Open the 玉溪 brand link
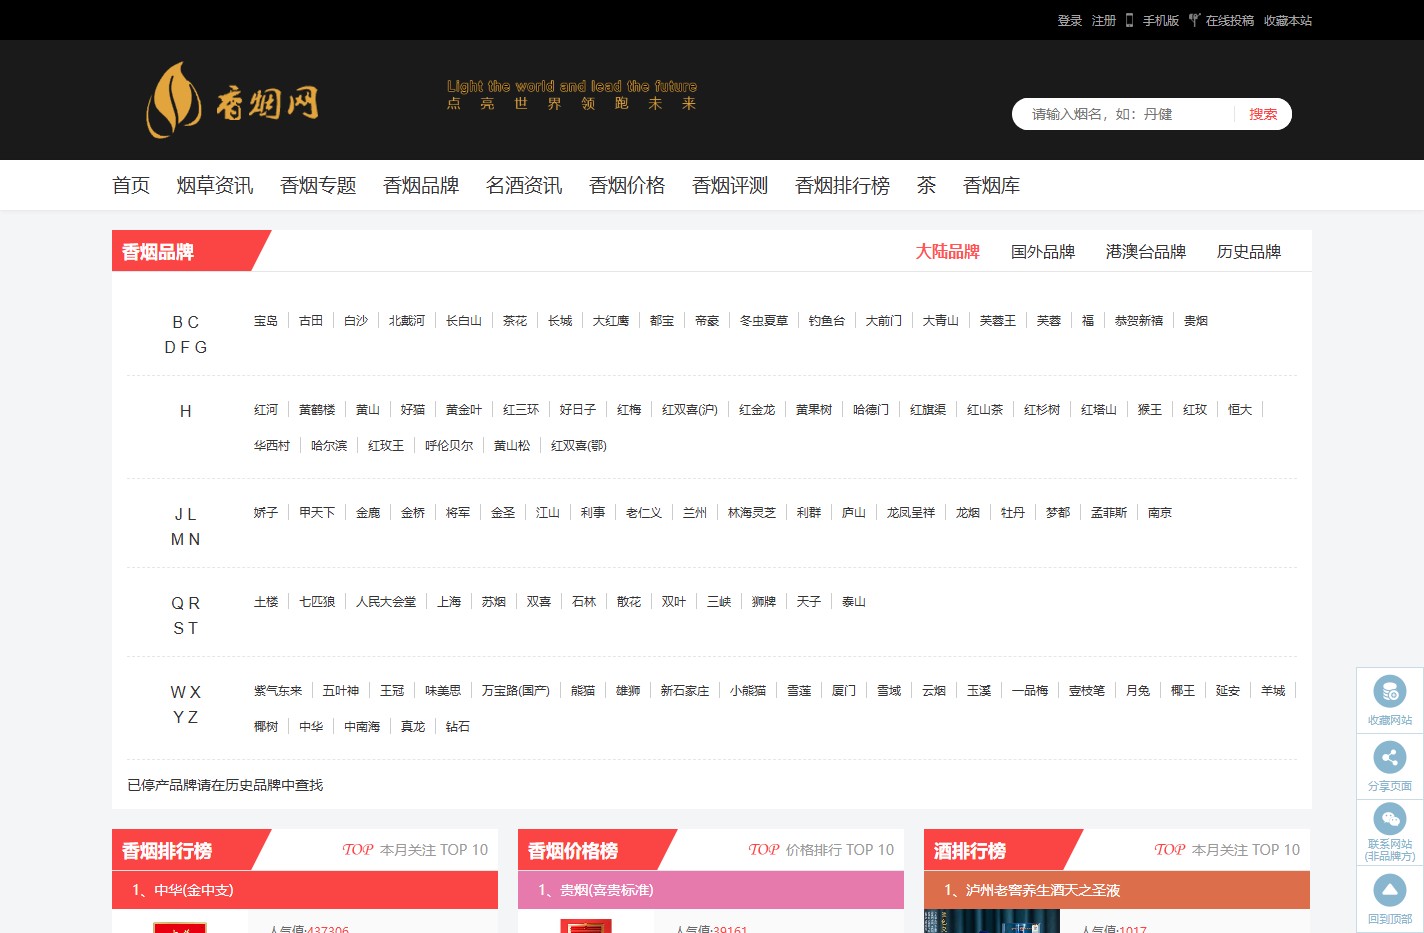1424x933 pixels. tap(979, 691)
